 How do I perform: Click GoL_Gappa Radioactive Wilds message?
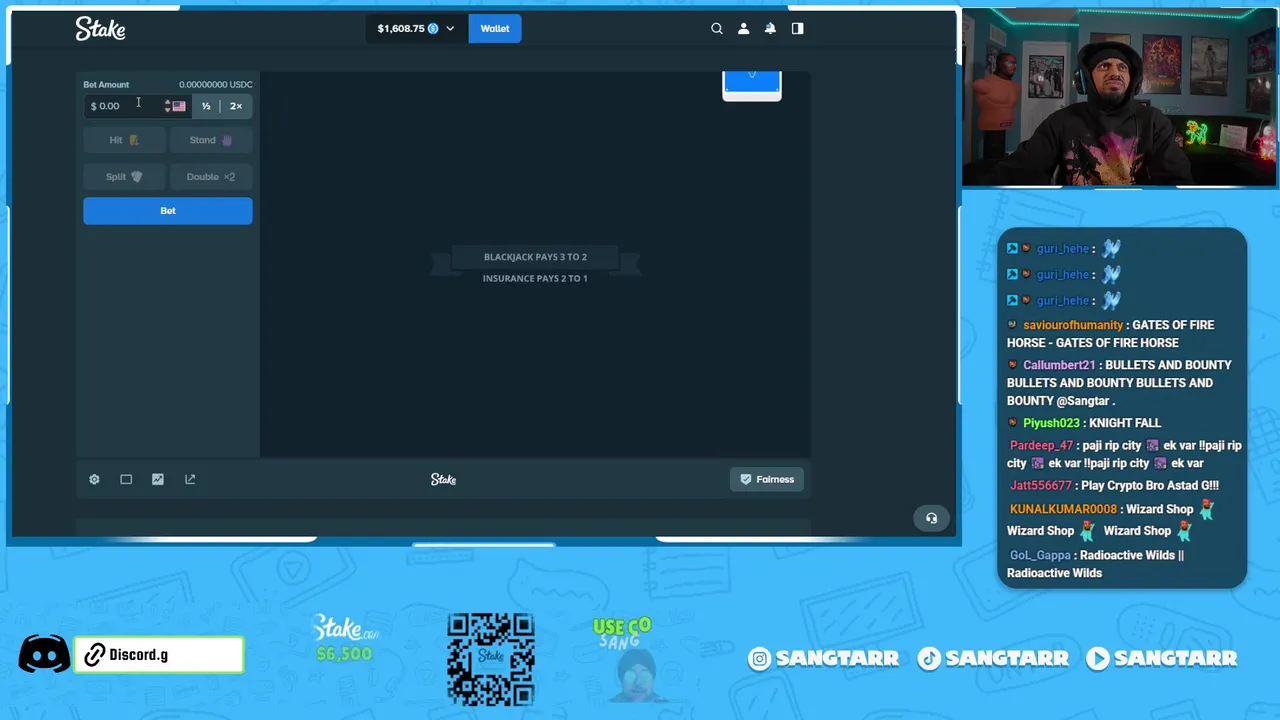[1096, 564]
